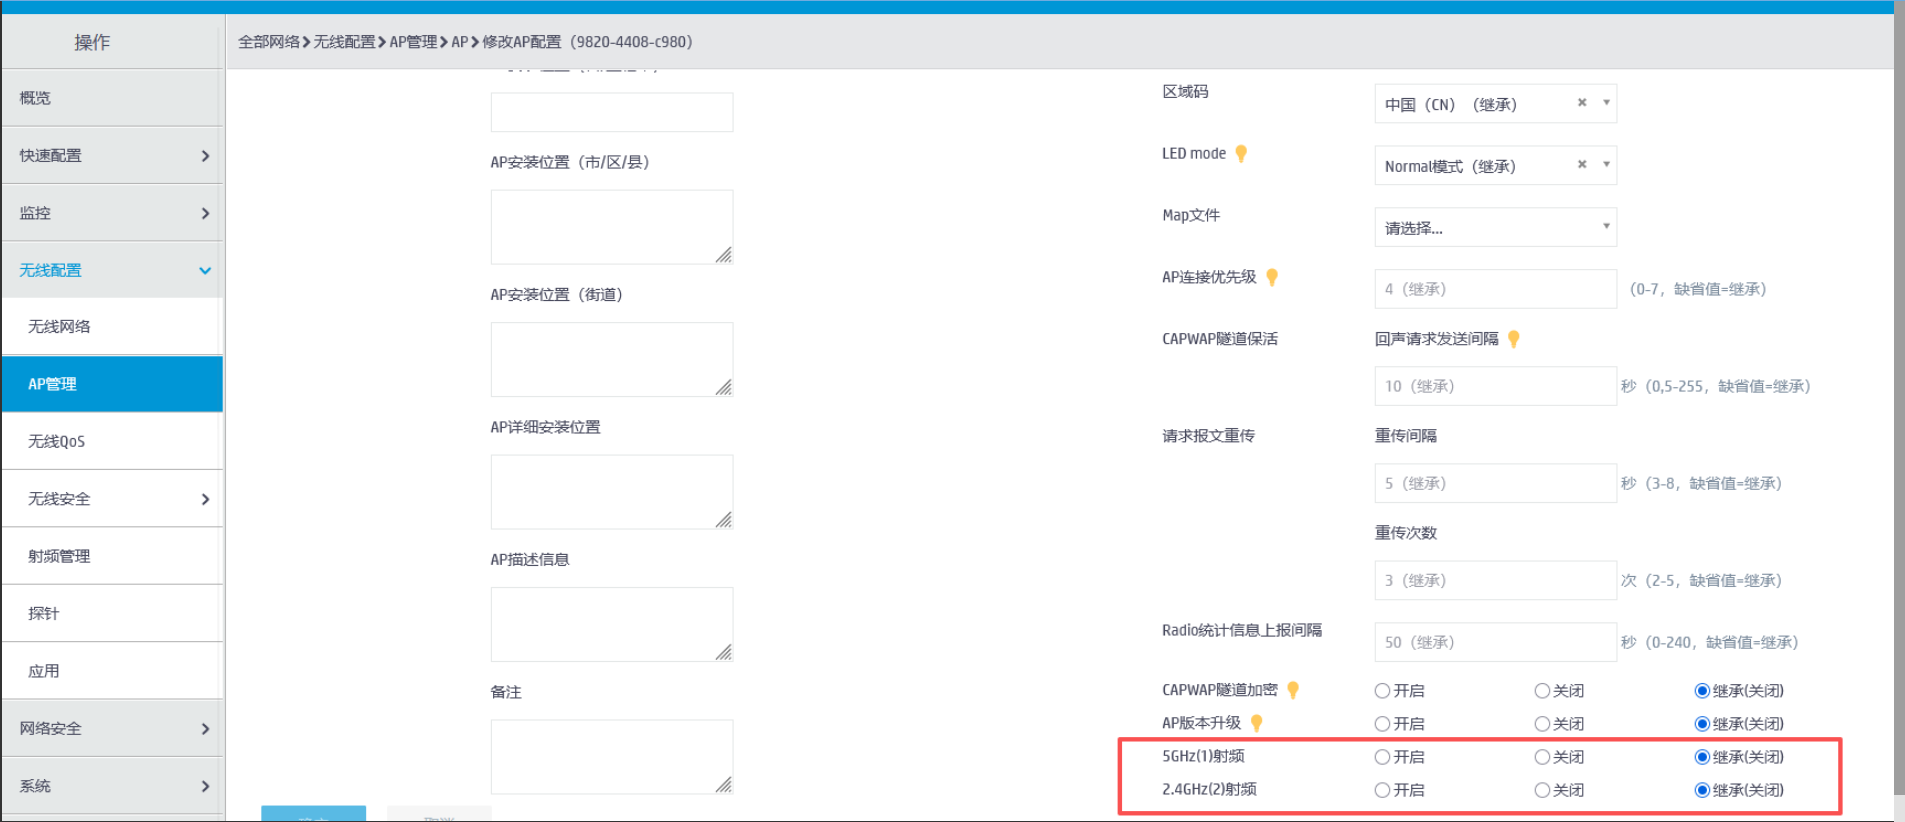
Task: Clear the 区域码 selection with the x icon
Action: tap(1582, 103)
